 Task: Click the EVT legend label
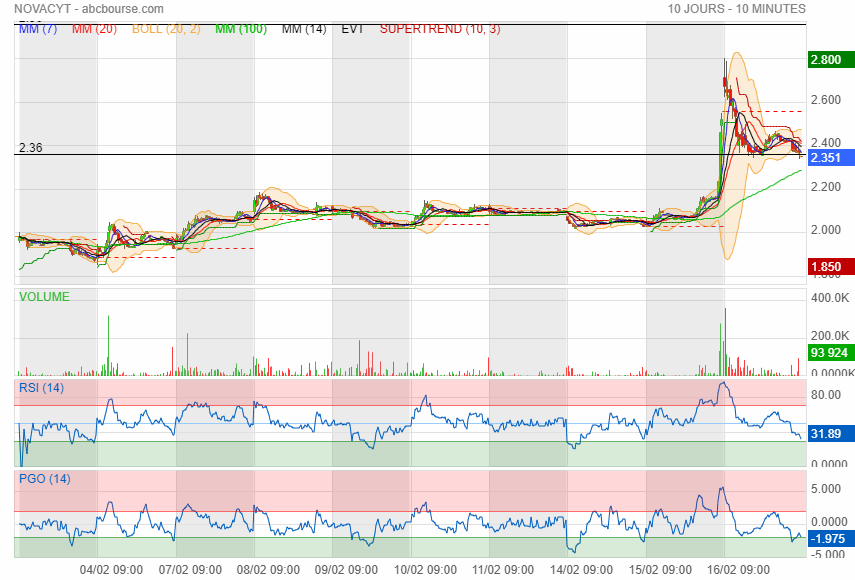coord(352,29)
